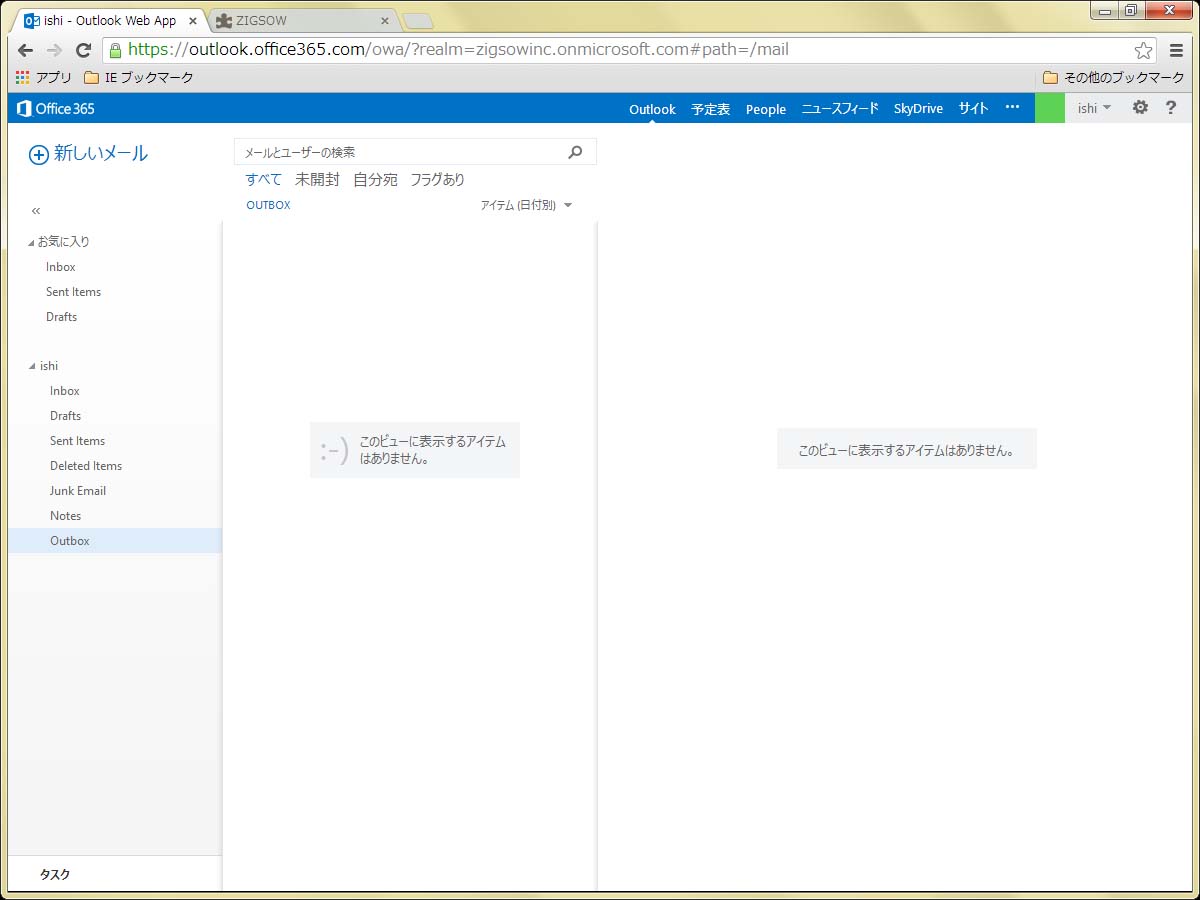Collapse the お気に入り favorites section

[x=31, y=242]
